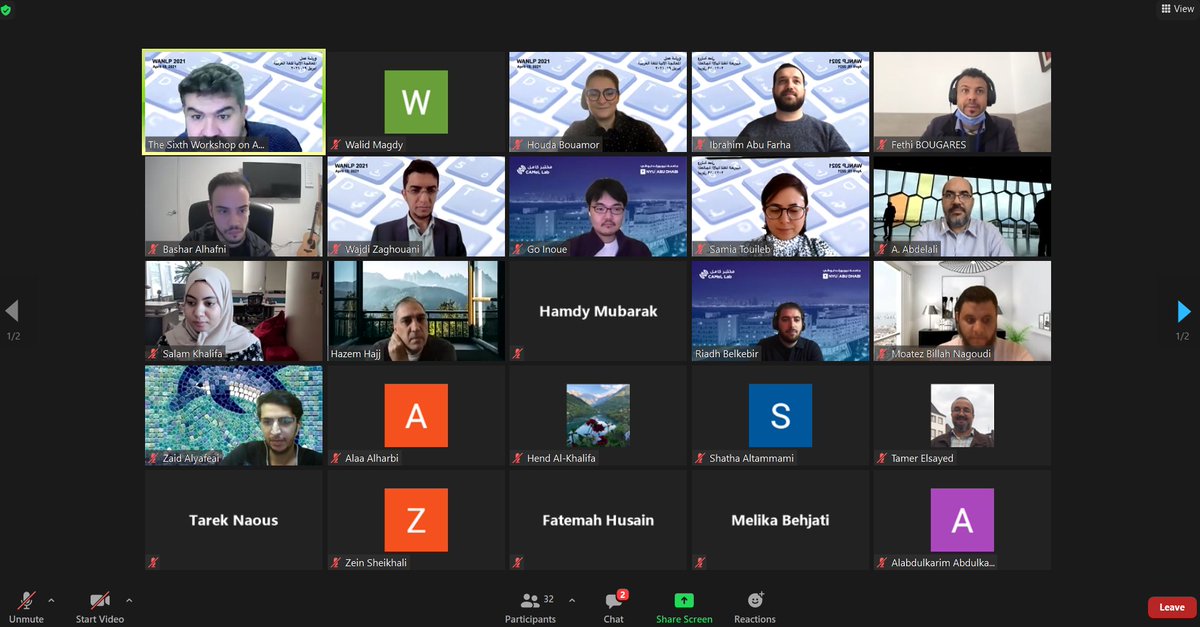Image resolution: width=1200 pixels, height=627 pixels.
Task: Click the green Share Screen icon
Action: click(684, 600)
